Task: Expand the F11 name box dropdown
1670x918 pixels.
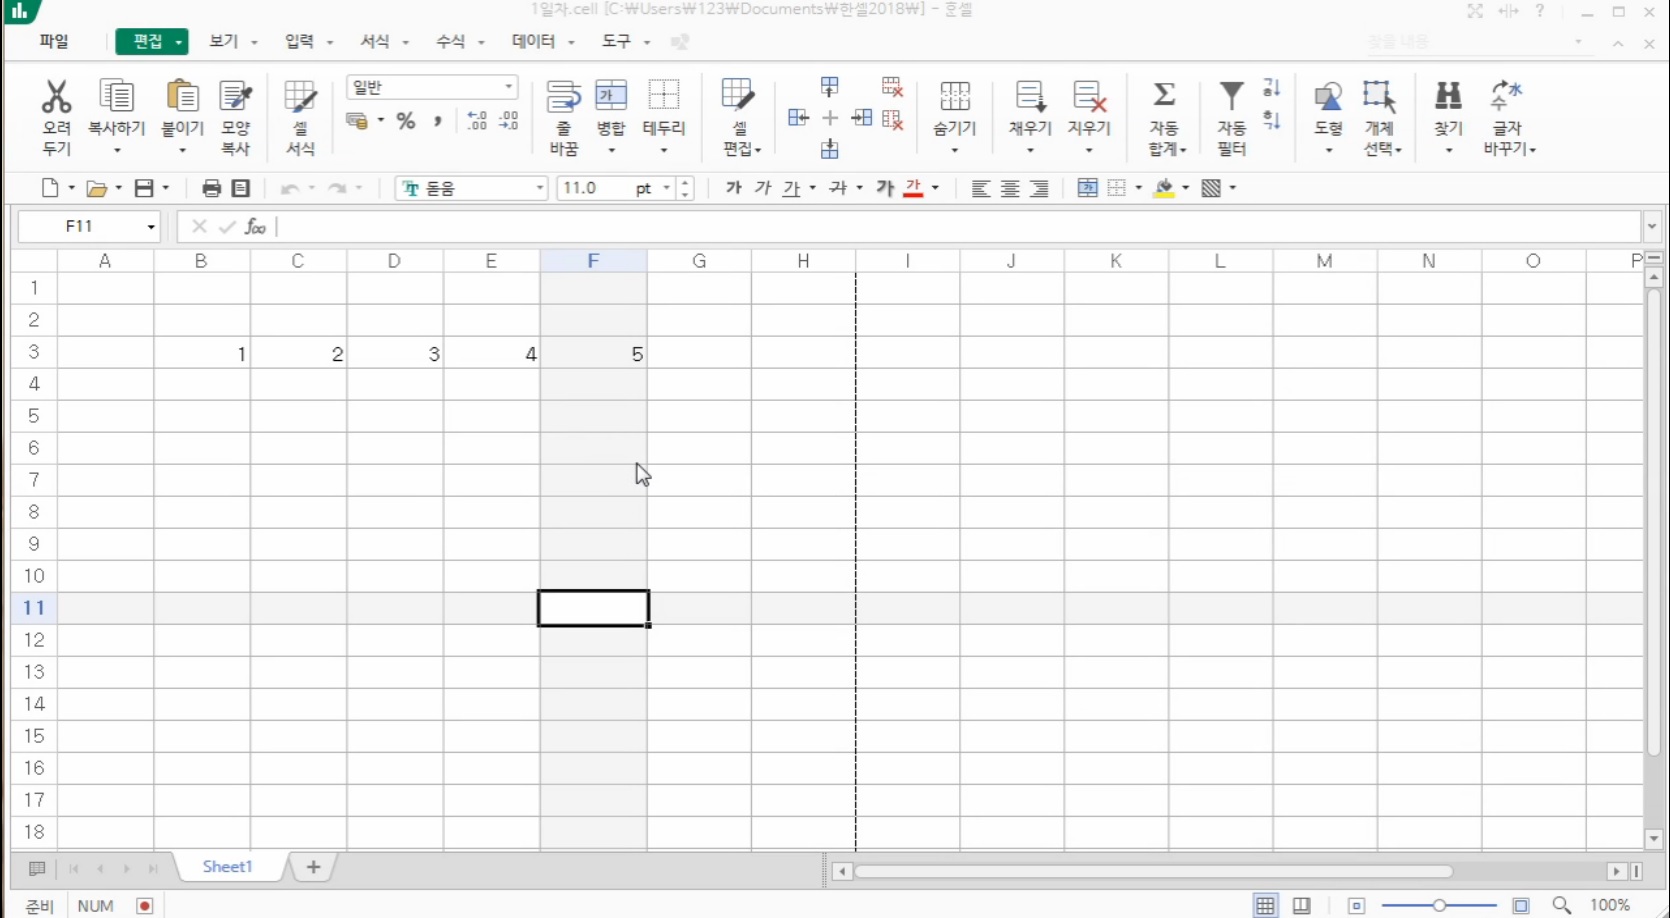Action: coord(151,227)
